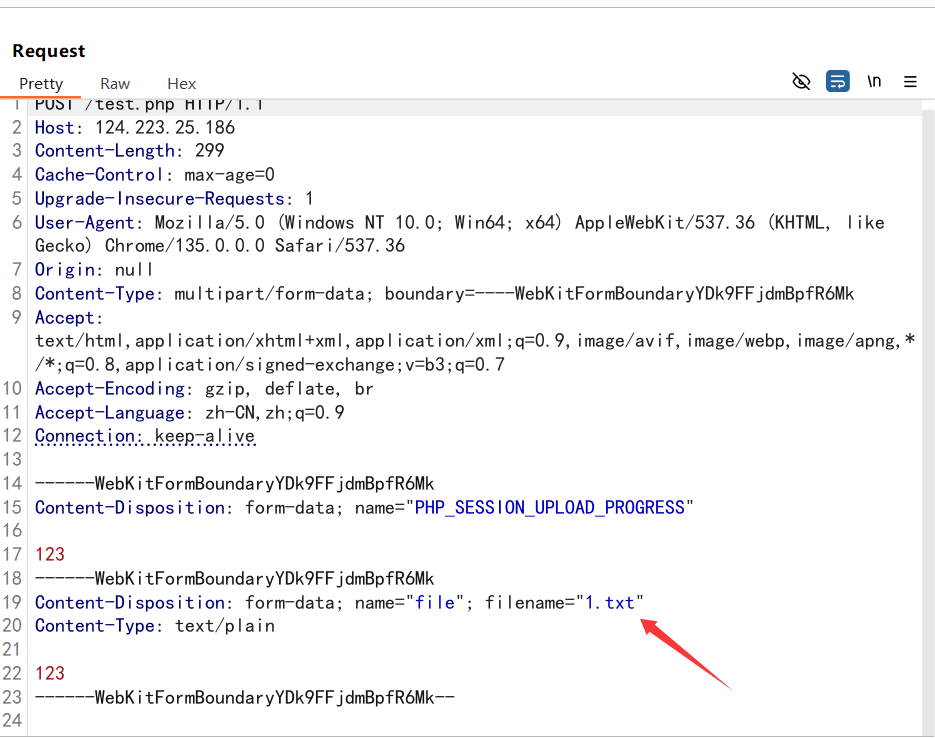Viewport: 935px width, 738px height.
Task: Select the Pretty tab
Action: [x=41, y=84]
